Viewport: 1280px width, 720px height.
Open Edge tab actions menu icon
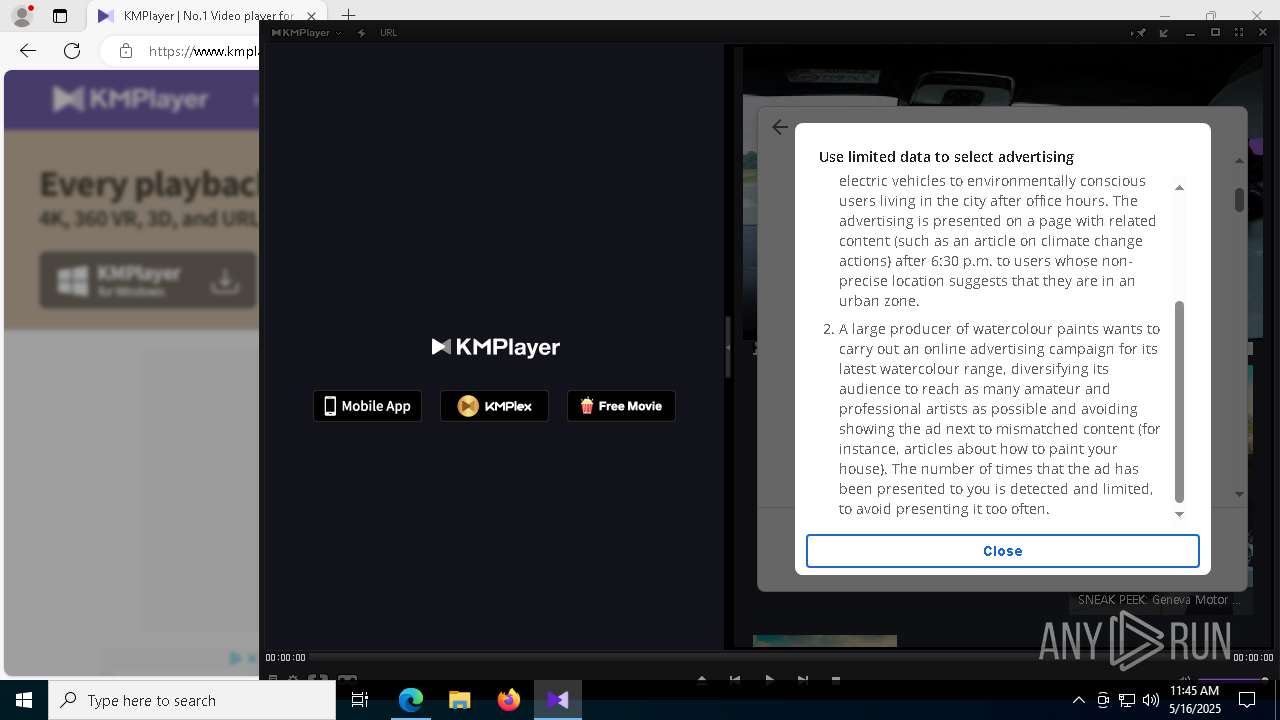pyautogui.click(x=60, y=16)
